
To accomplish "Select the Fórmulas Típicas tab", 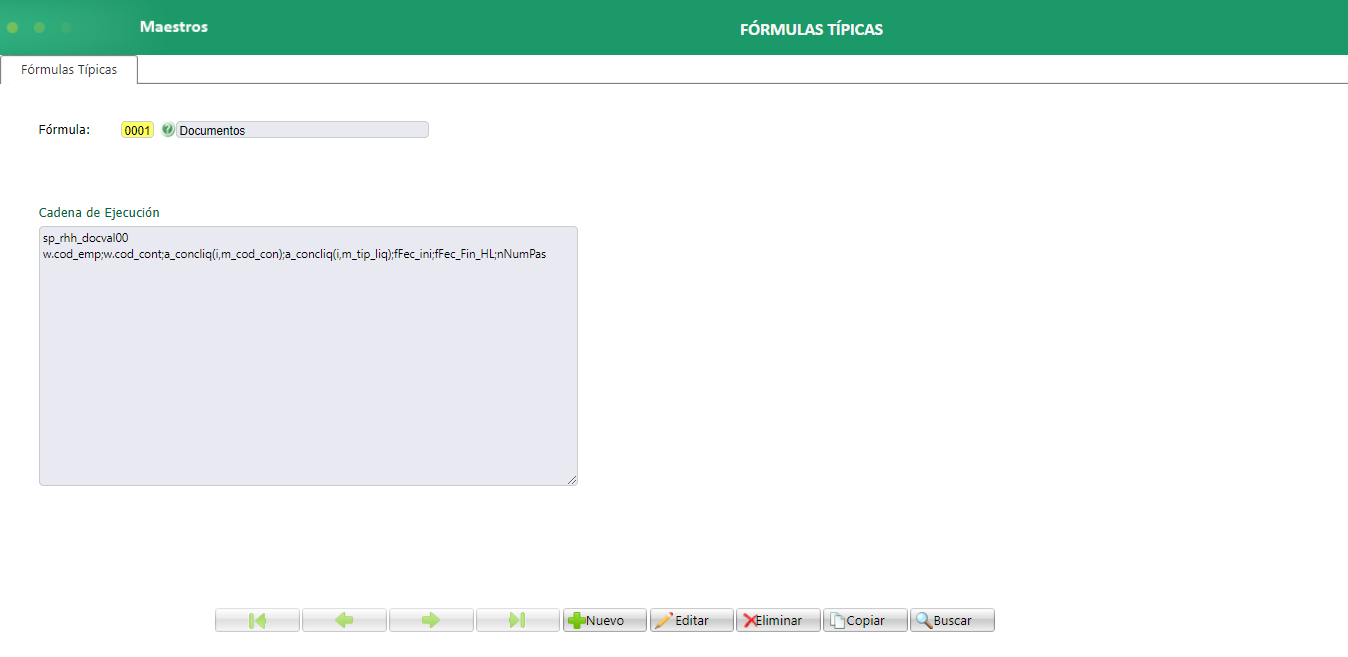I will (x=69, y=70).
